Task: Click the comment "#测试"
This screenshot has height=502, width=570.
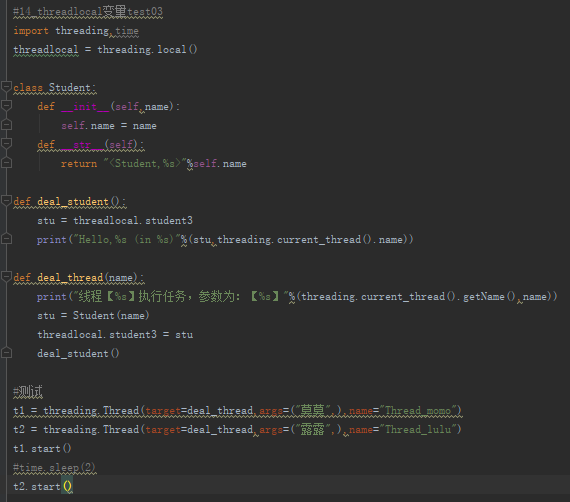Action: (28, 391)
